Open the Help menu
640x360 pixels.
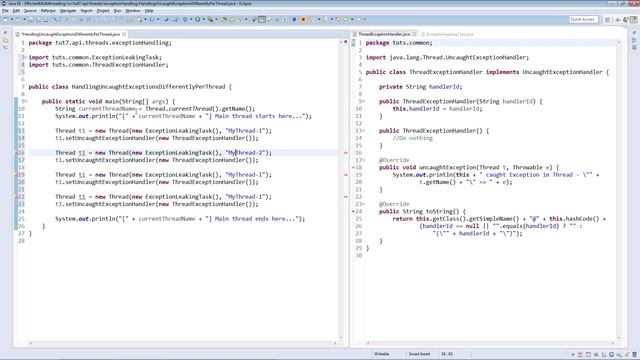[149, 11]
